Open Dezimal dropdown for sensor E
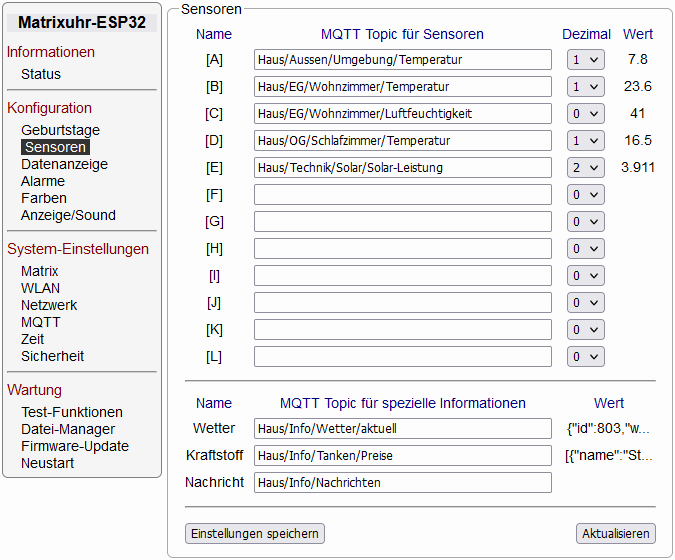Image resolution: width=675 pixels, height=560 pixels. point(586,168)
